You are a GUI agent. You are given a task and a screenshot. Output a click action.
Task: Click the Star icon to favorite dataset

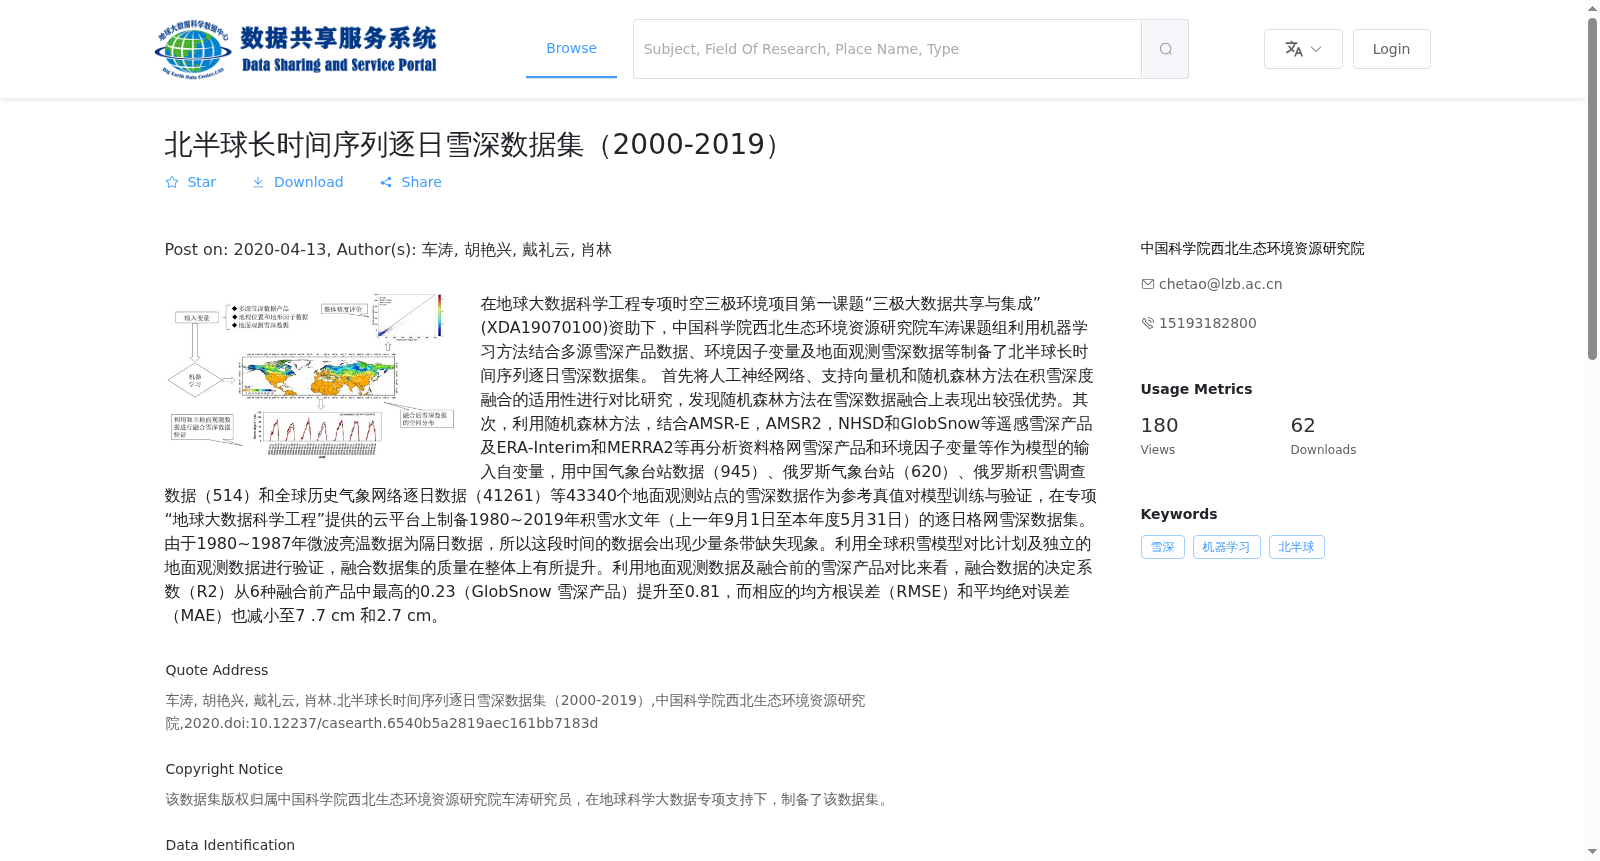[172, 182]
